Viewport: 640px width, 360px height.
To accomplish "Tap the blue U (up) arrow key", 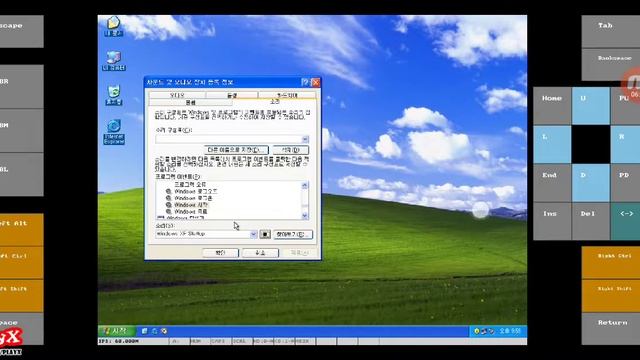I will [x=591, y=105].
